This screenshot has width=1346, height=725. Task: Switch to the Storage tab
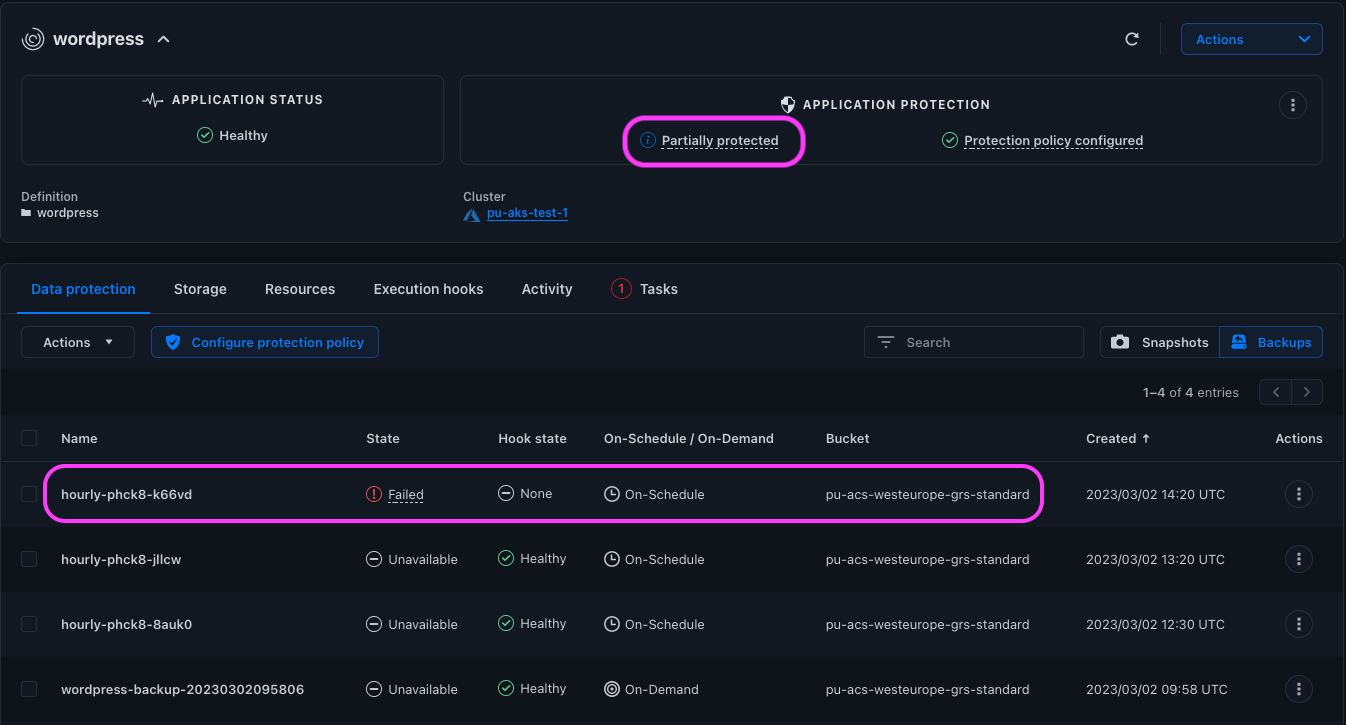click(x=200, y=289)
